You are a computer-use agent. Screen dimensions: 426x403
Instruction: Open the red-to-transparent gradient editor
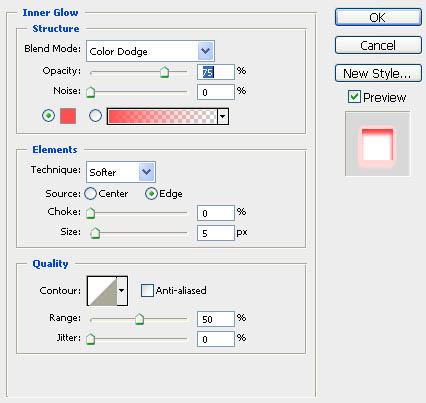(x=162, y=116)
